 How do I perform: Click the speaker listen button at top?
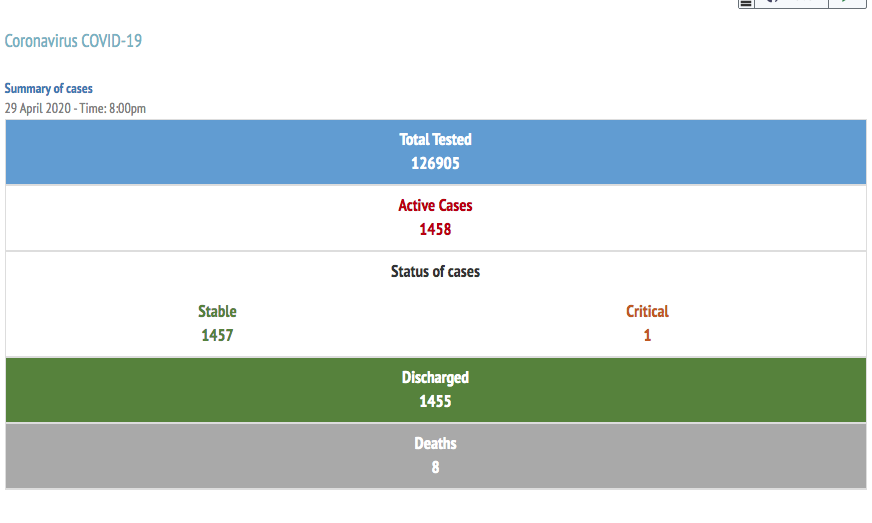(791, 3)
